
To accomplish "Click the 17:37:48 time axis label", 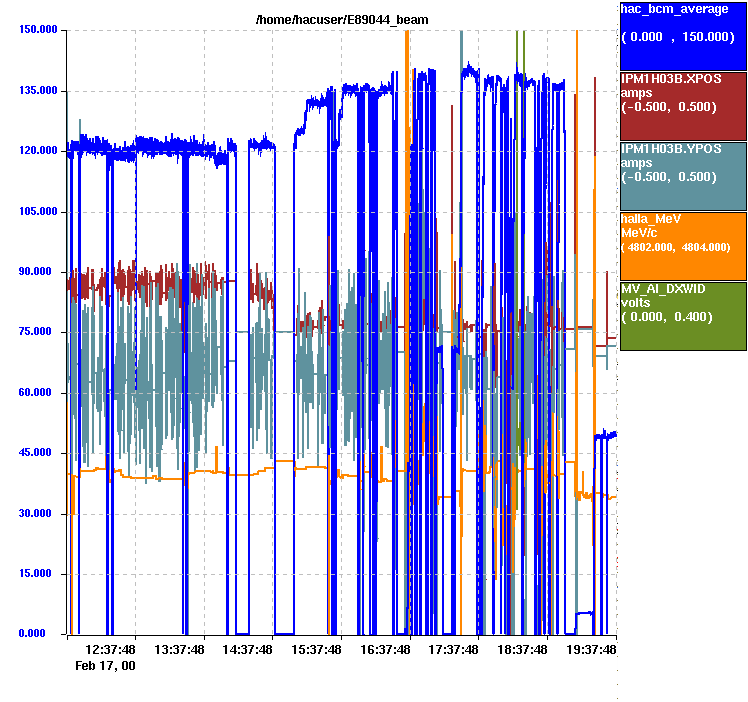I will tap(453, 649).
